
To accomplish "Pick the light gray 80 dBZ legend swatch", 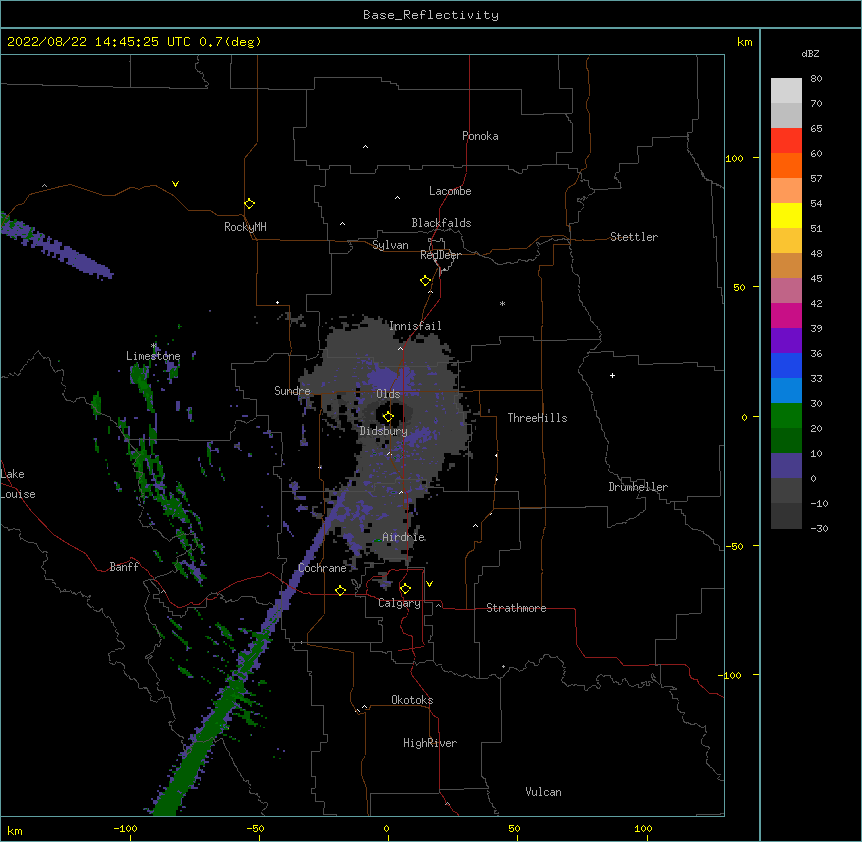I will [786, 91].
